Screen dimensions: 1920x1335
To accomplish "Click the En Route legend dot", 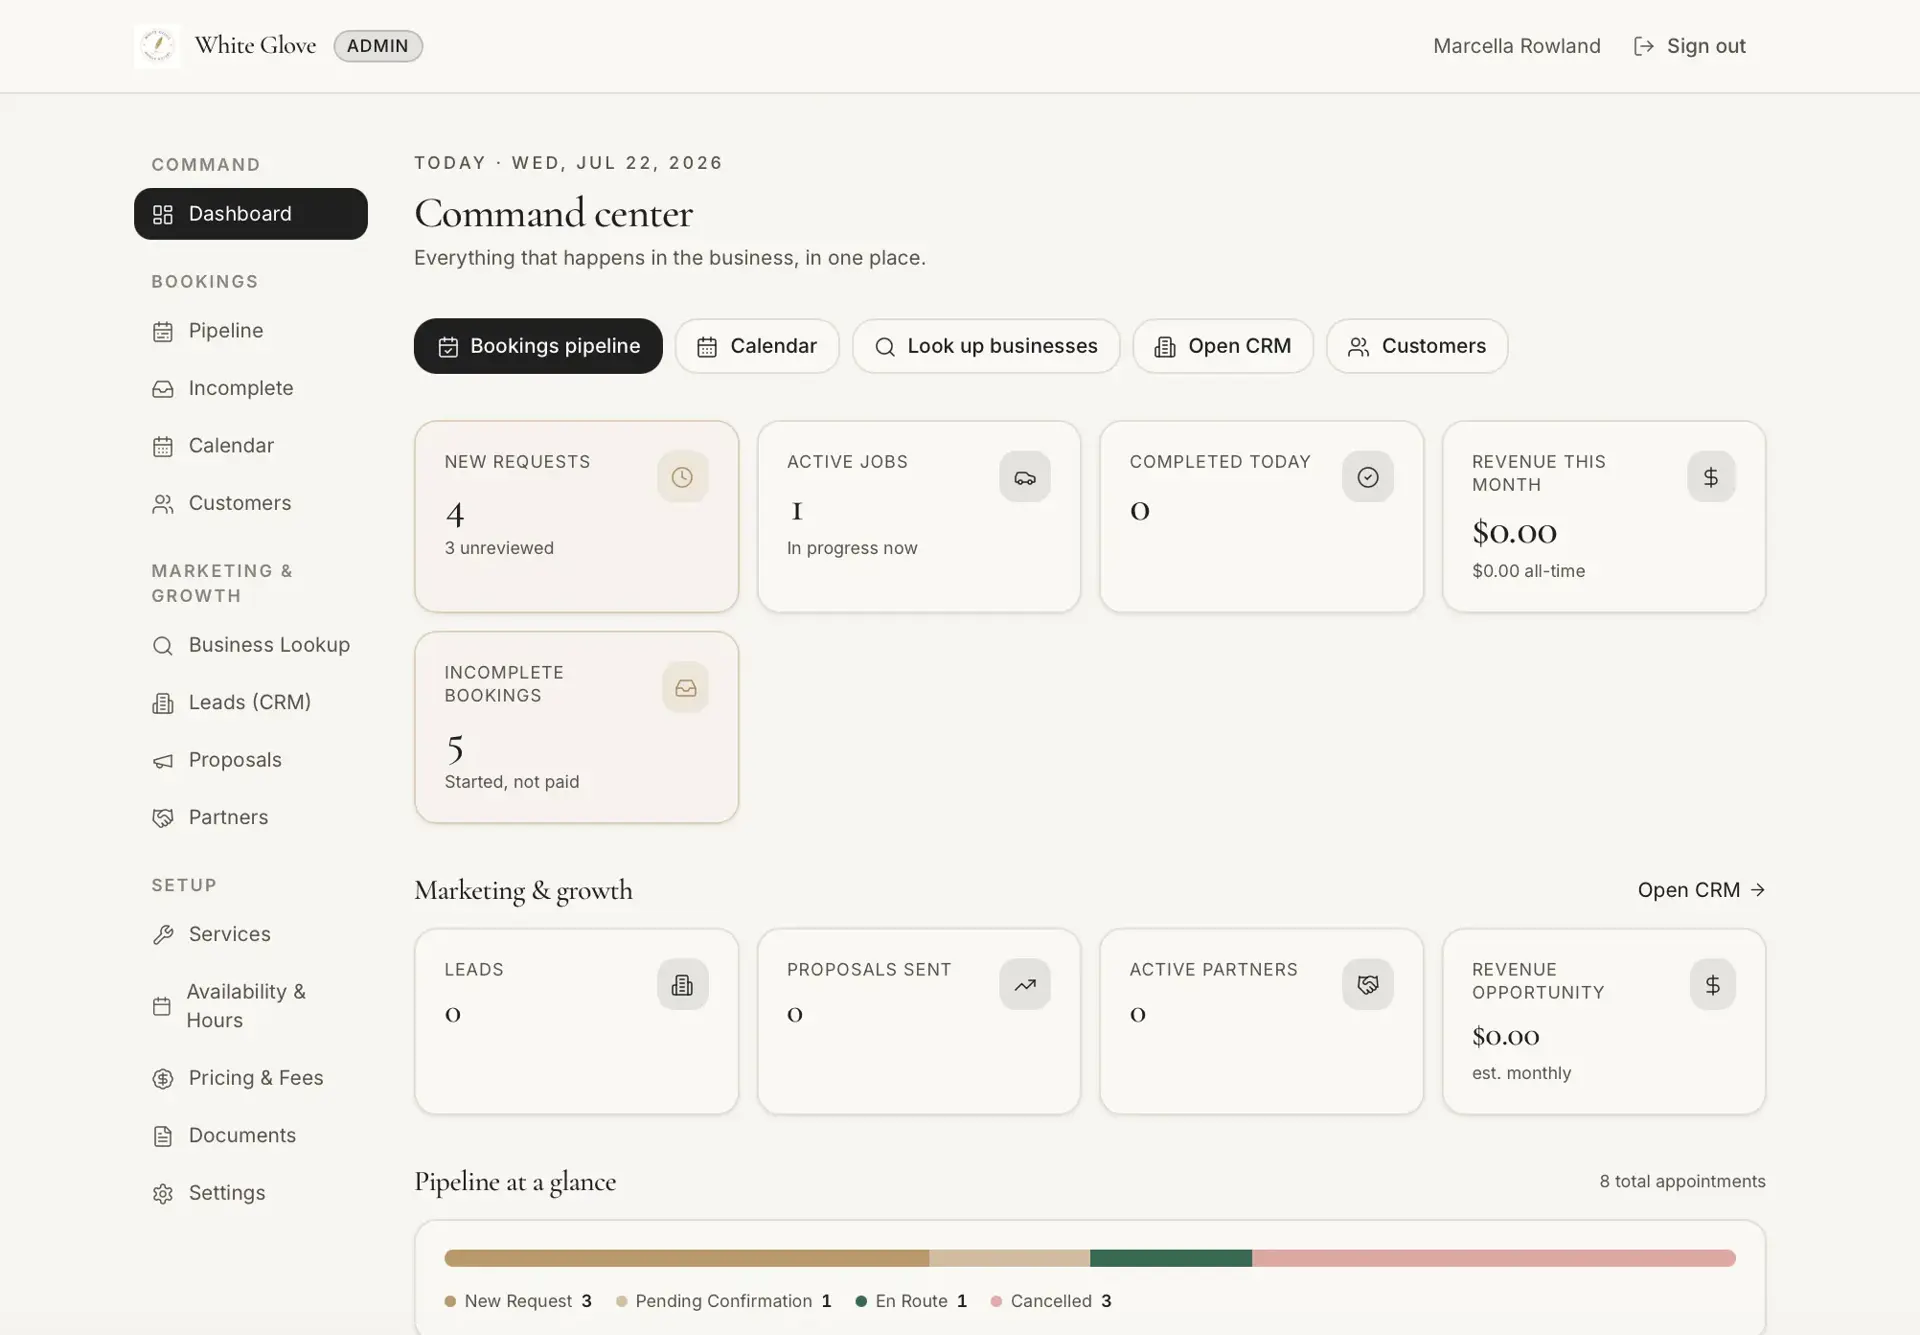I will pos(861,1301).
